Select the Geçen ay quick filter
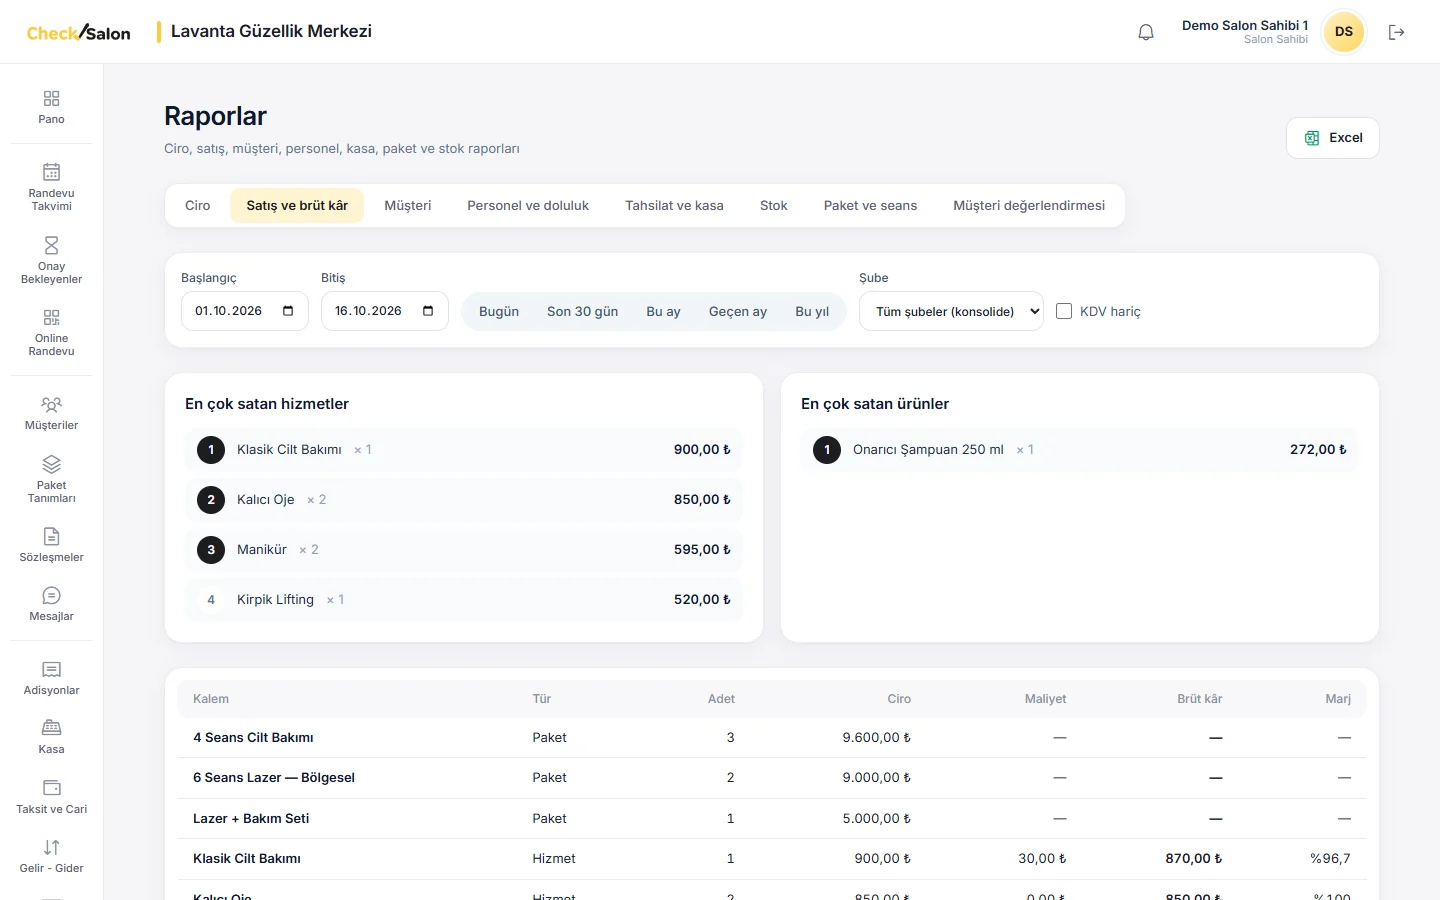The image size is (1440, 900). 738,311
